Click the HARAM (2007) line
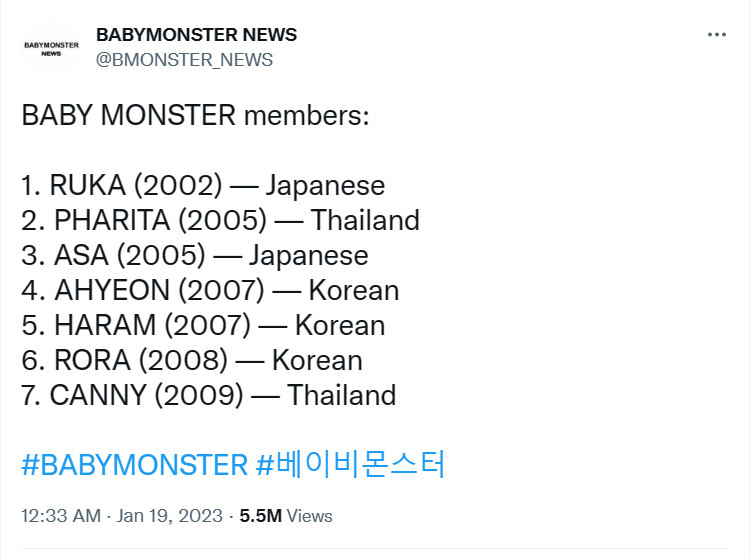 click(x=203, y=325)
